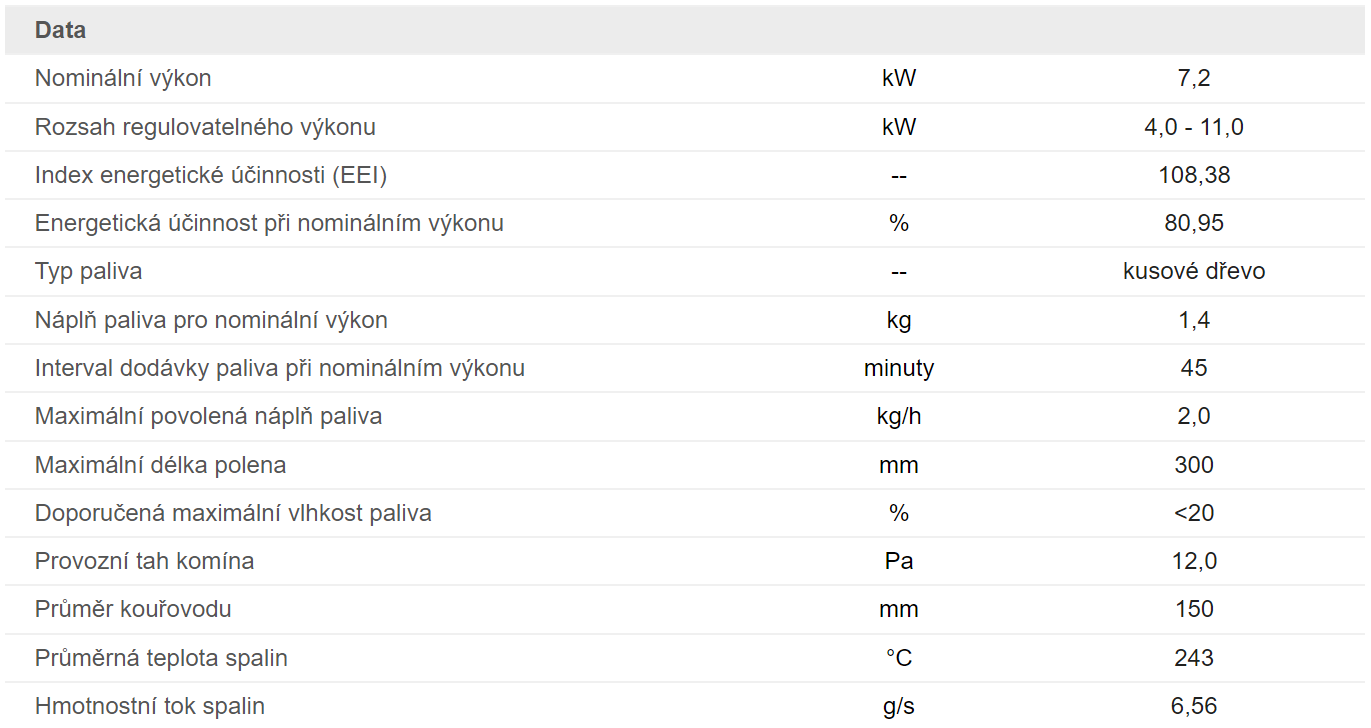Click the kg/h unit cell
This screenshot has height=728, width=1371.
tap(899, 416)
